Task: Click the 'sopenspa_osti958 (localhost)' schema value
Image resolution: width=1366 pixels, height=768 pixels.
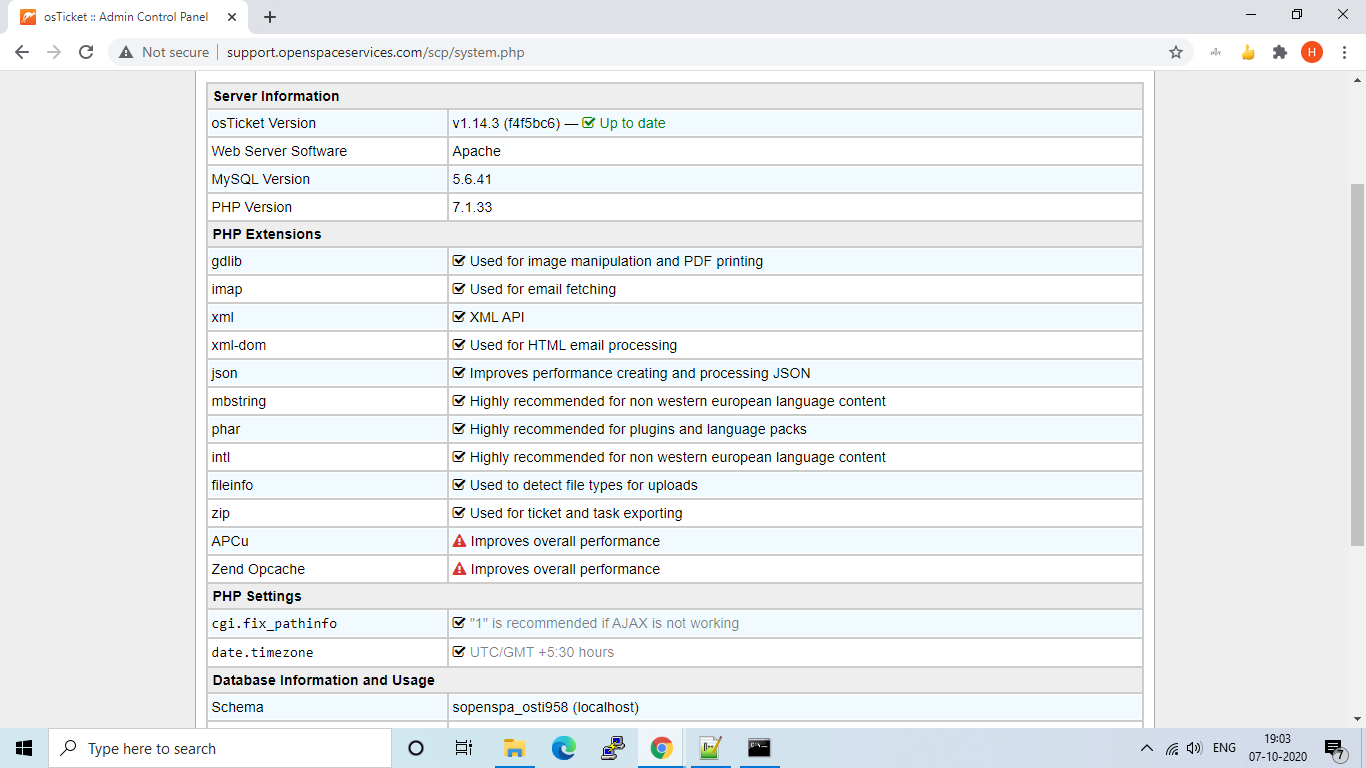Action: tap(546, 707)
